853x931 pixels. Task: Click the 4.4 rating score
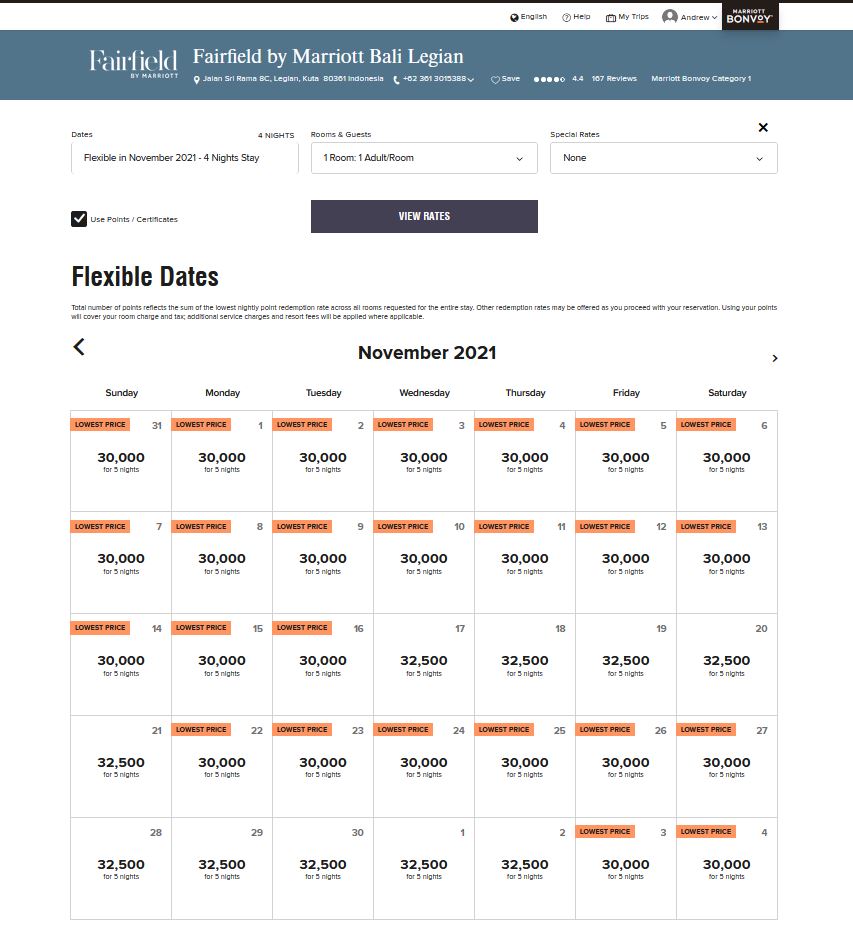[578, 78]
